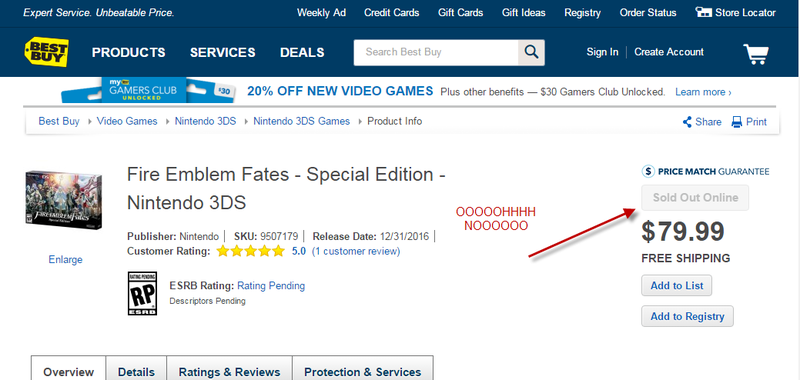Click the Gamers Club Learn more link
800x380 pixels.
(703, 92)
